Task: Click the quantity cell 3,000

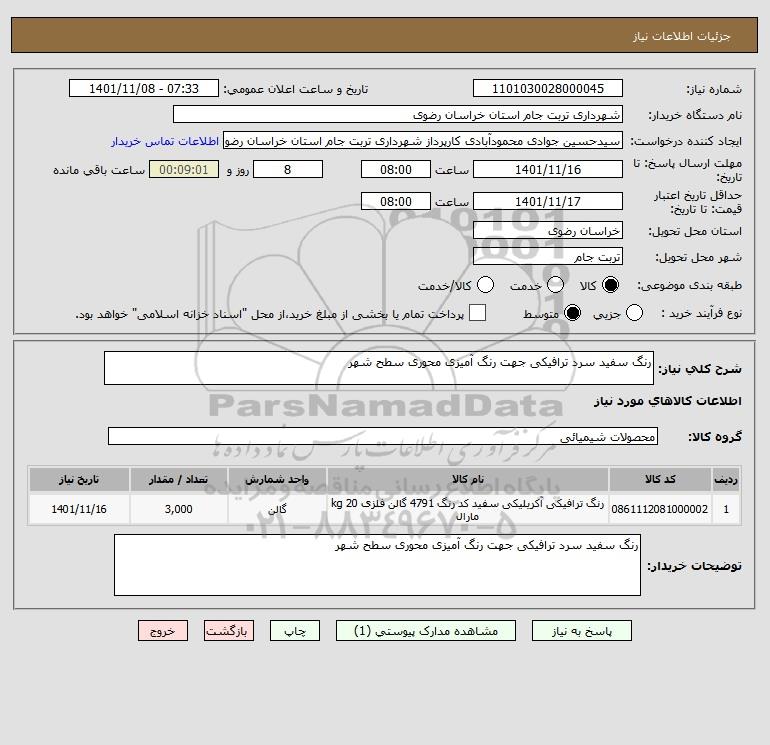Action: click(179, 509)
